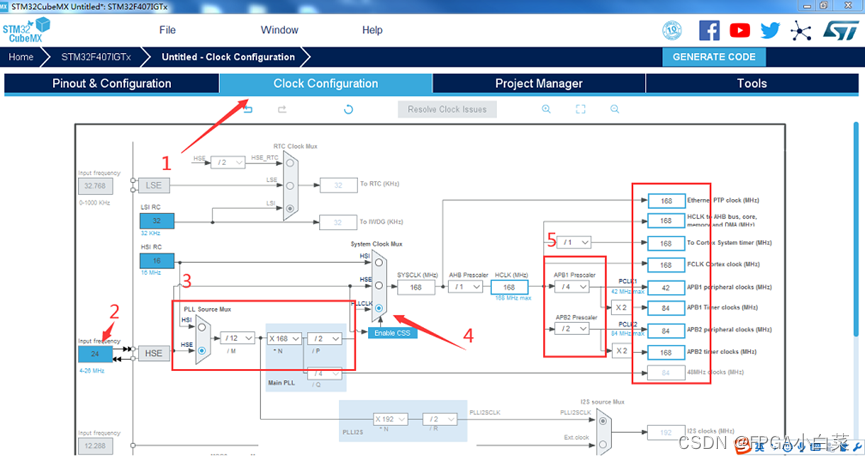Open the 10-year anniversary badge icon

coord(672,30)
